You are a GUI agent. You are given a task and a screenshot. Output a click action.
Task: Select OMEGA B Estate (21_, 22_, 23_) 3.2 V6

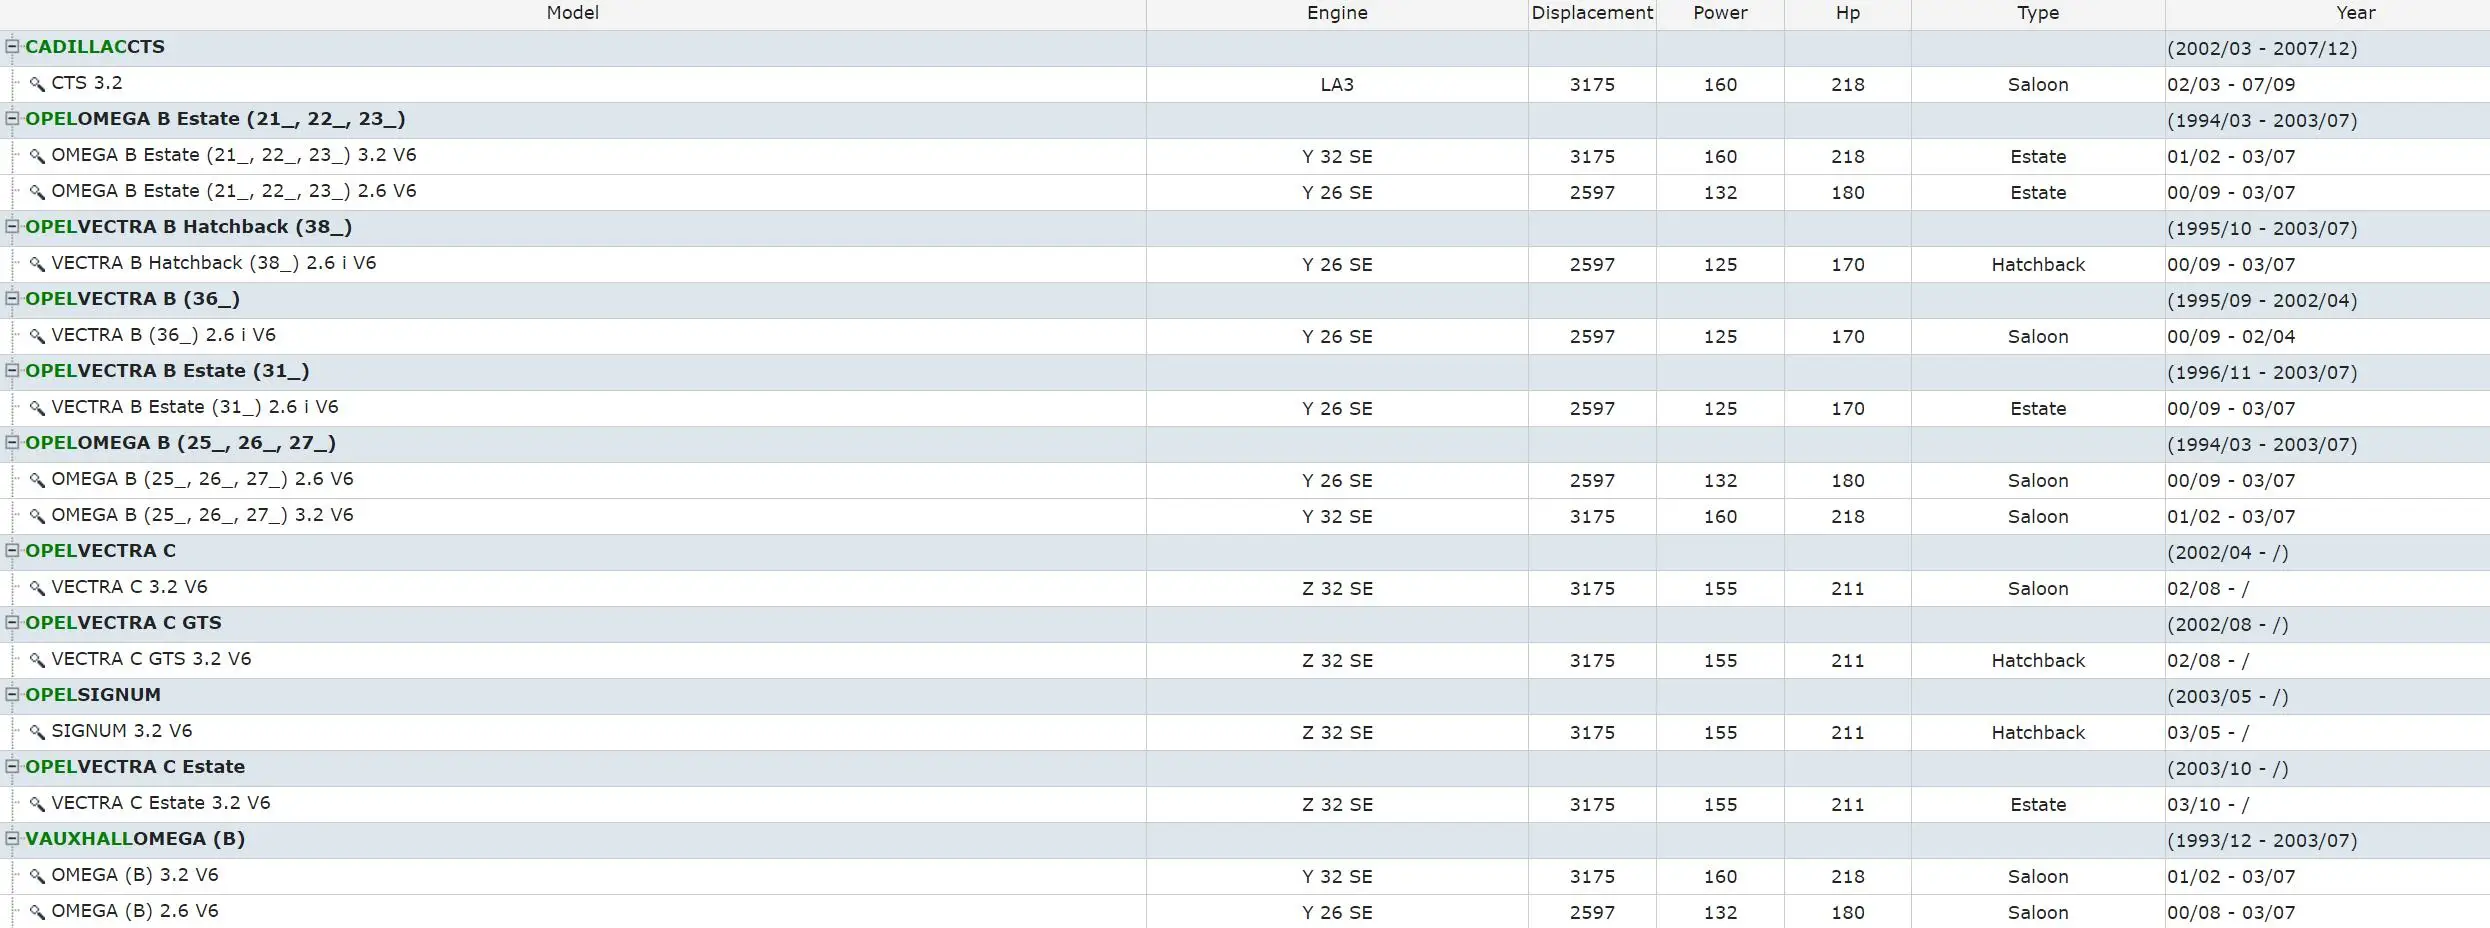[1245, 156]
